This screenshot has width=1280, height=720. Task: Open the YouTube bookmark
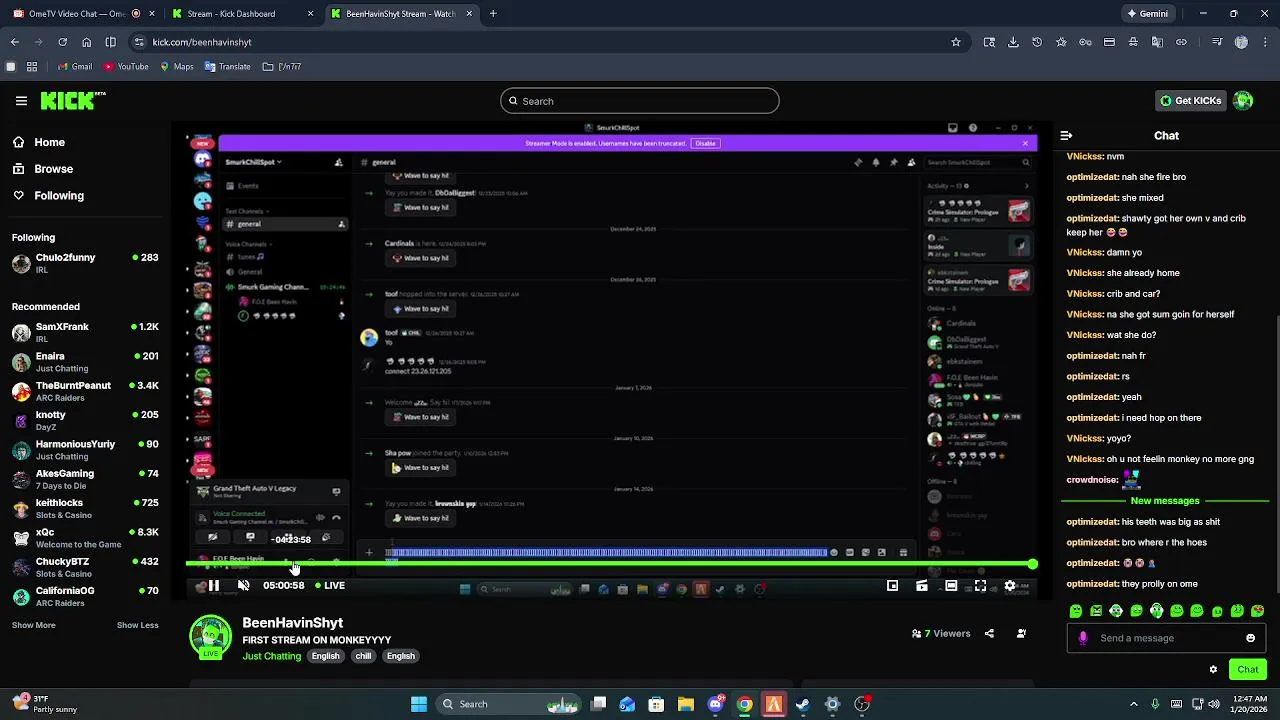tap(126, 67)
